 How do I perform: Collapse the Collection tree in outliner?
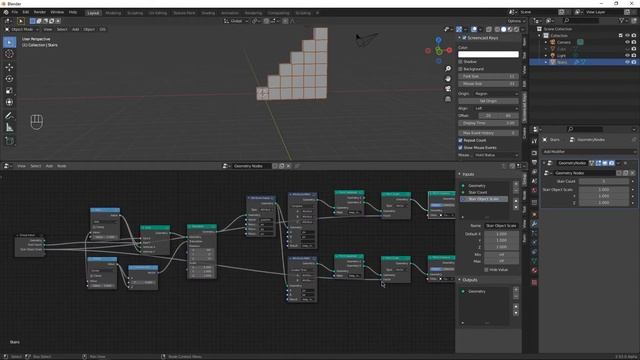[x=540, y=36]
